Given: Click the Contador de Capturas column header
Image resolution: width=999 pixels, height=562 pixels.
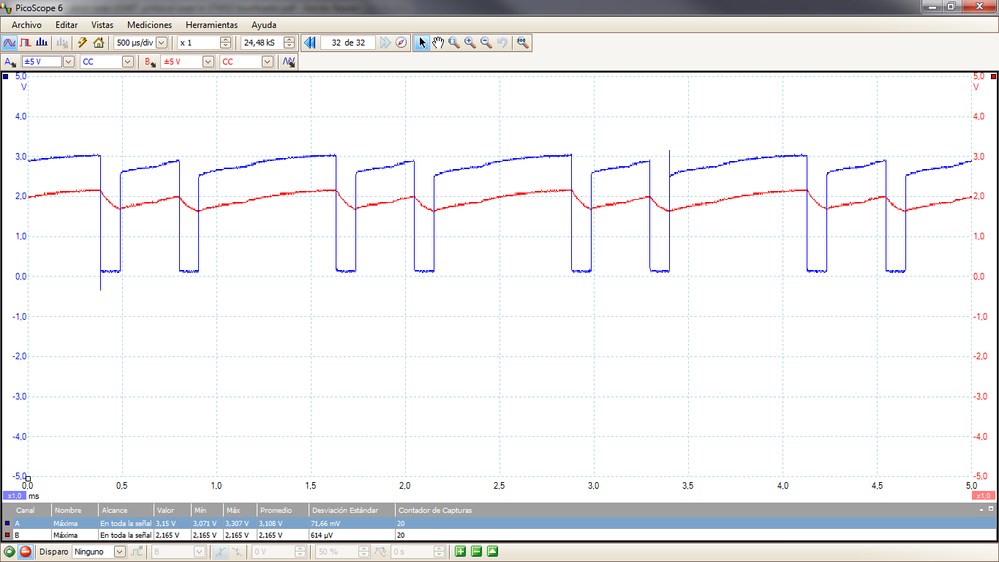Looking at the screenshot, I should [x=435, y=510].
